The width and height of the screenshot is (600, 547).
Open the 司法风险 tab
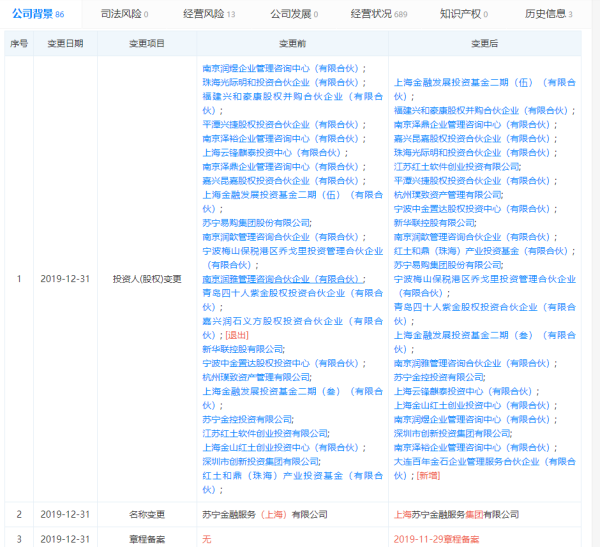click(x=124, y=14)
